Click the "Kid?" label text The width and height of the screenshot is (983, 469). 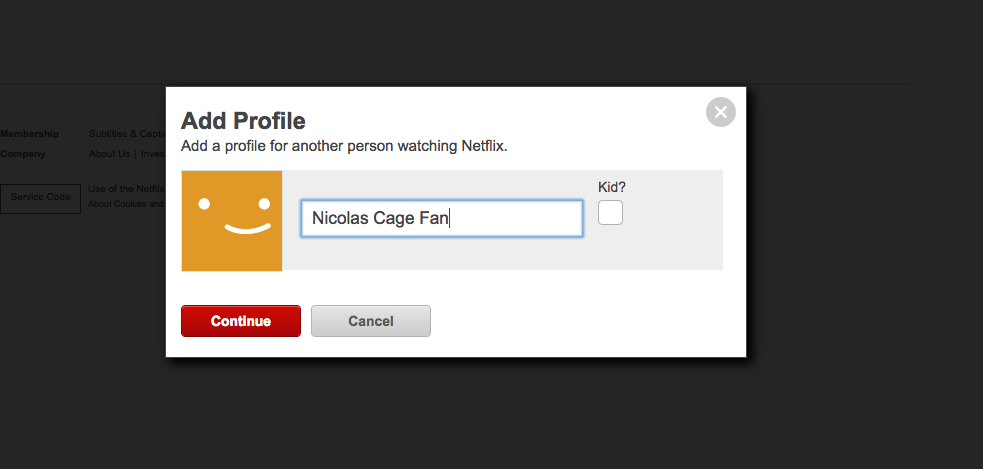click(611, 186)
